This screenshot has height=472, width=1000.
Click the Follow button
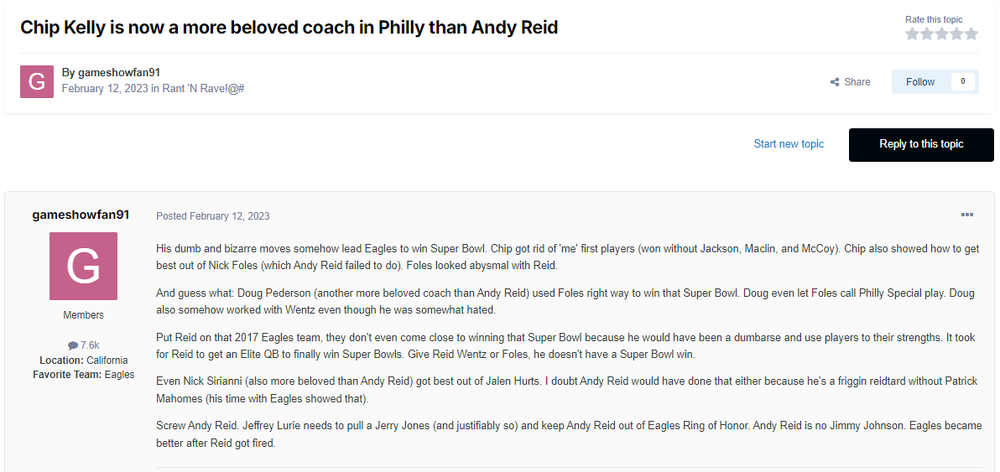tap(920, 82)
